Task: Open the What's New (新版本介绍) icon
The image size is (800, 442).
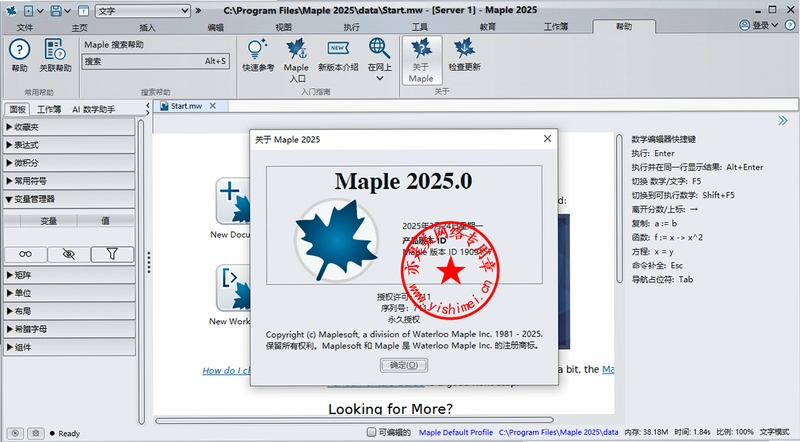Action: click(x=338, y=55)
